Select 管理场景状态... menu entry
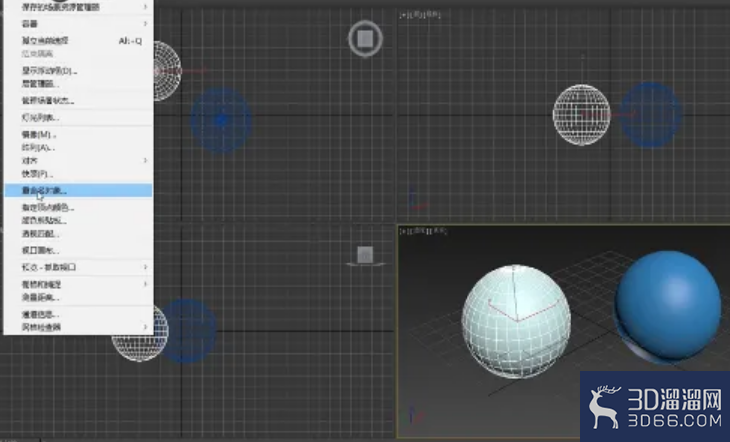 (78, 101)
